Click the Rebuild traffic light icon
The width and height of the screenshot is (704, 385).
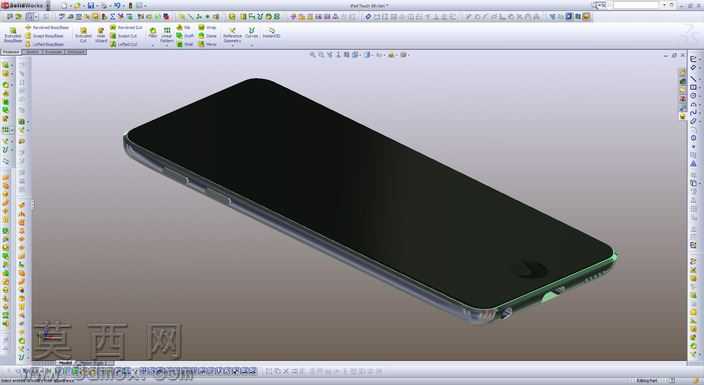tap(131, 6)
